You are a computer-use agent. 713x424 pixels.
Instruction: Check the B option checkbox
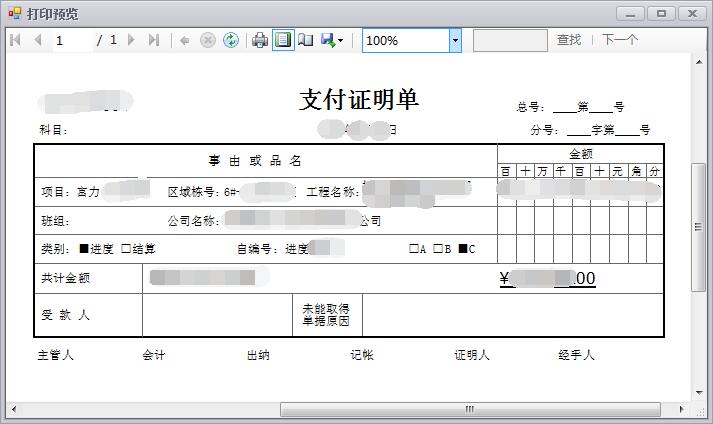point(438,249)
